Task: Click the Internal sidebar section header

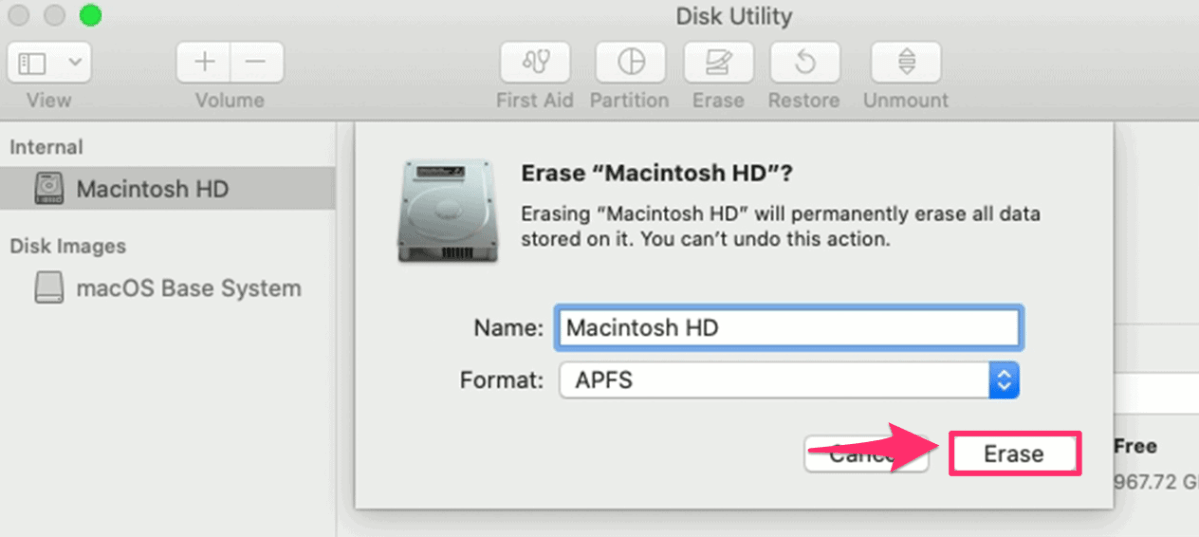Action: pyautogui.click(x=47, y=147)
